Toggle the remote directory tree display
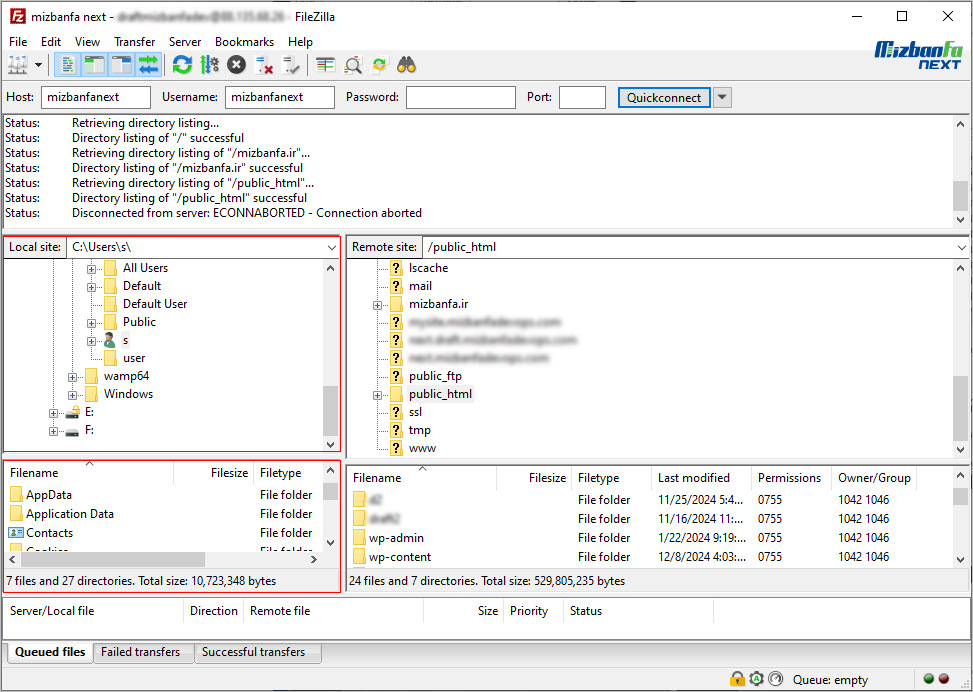Screen dimensions: 973x692 [x=122, y=65]
